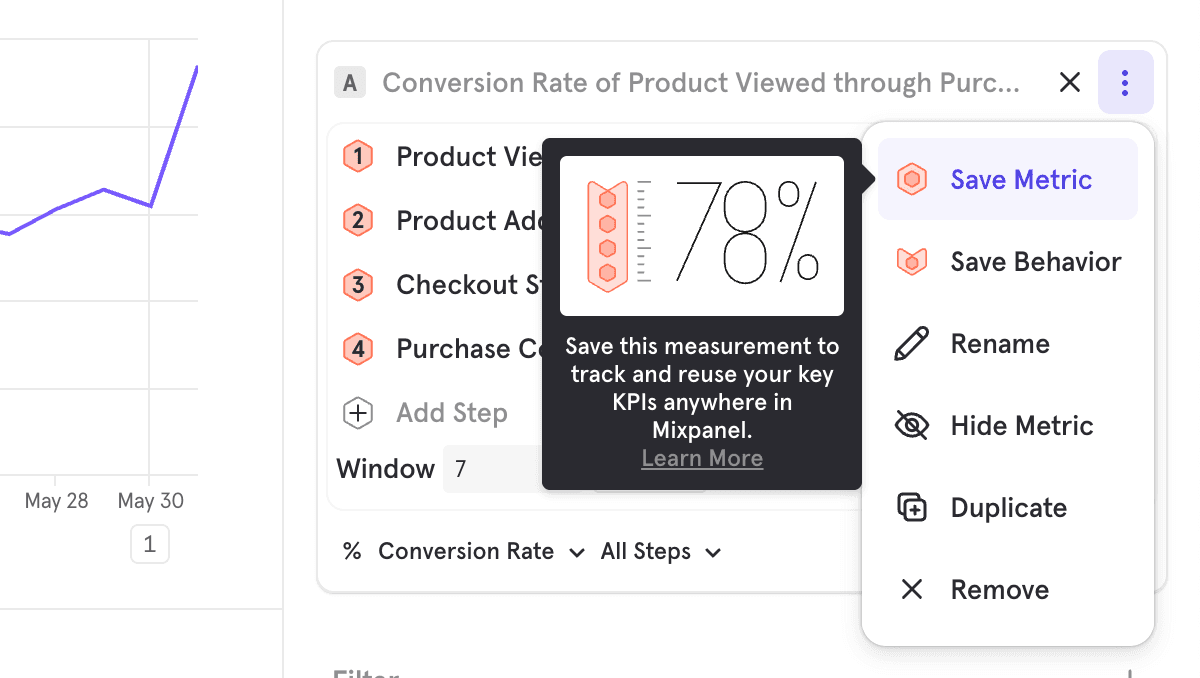The image size is (1200, 678).
Task: Select the Remove menu option
Action: 1000,590
